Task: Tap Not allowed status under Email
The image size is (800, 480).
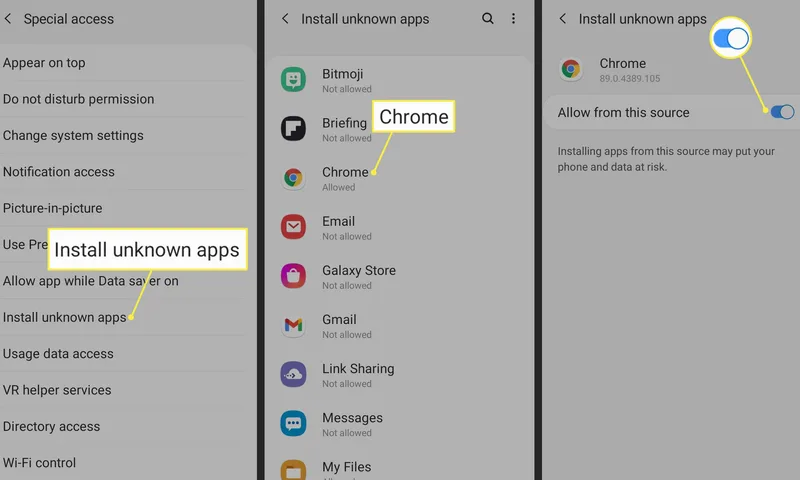Action: (x=346, y=236)
